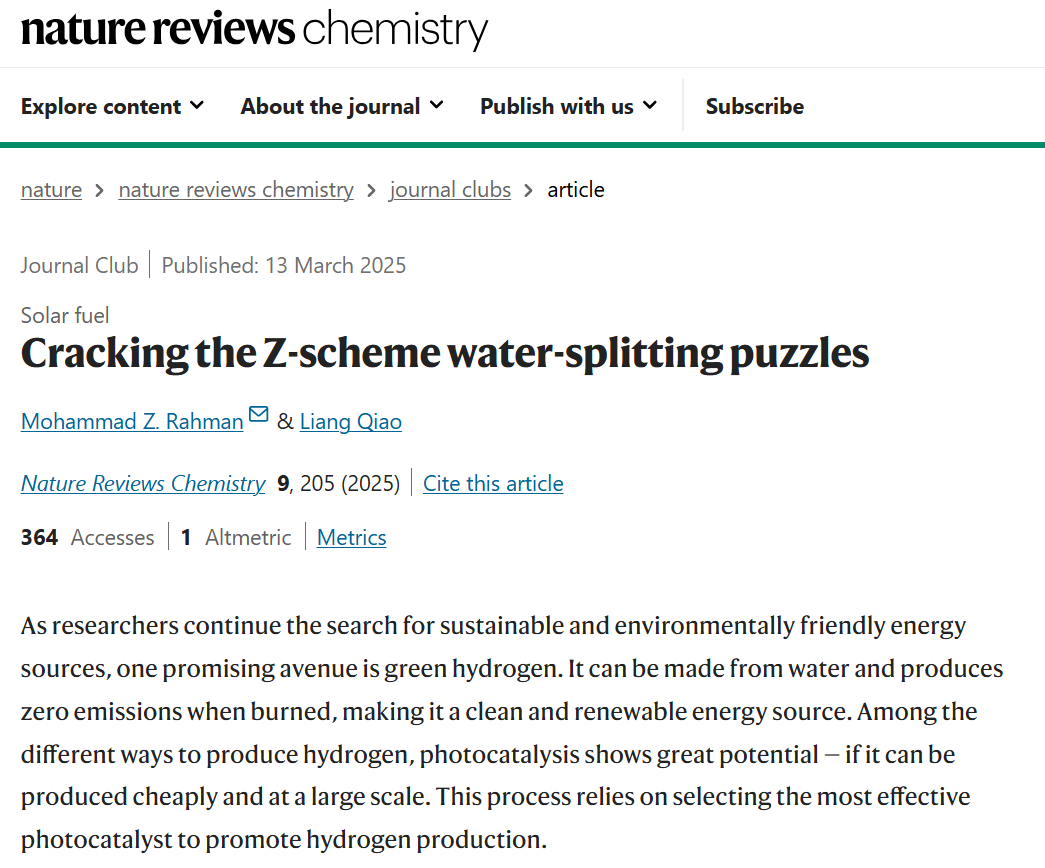
Task: Click the email envelope icon beside Mohammad Z. Rahman
Action: coord(259,415)
